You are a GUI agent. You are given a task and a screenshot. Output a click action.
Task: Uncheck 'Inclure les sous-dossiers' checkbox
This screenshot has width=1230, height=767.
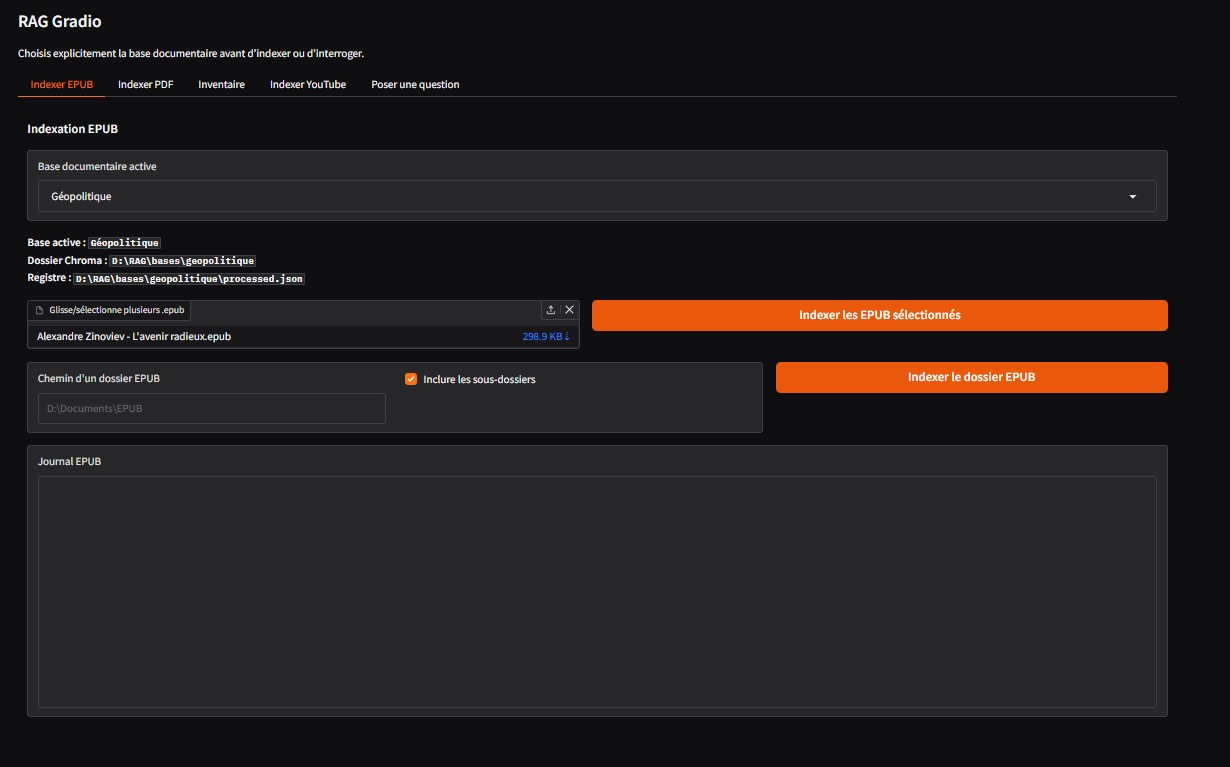(x=411, y=379)
